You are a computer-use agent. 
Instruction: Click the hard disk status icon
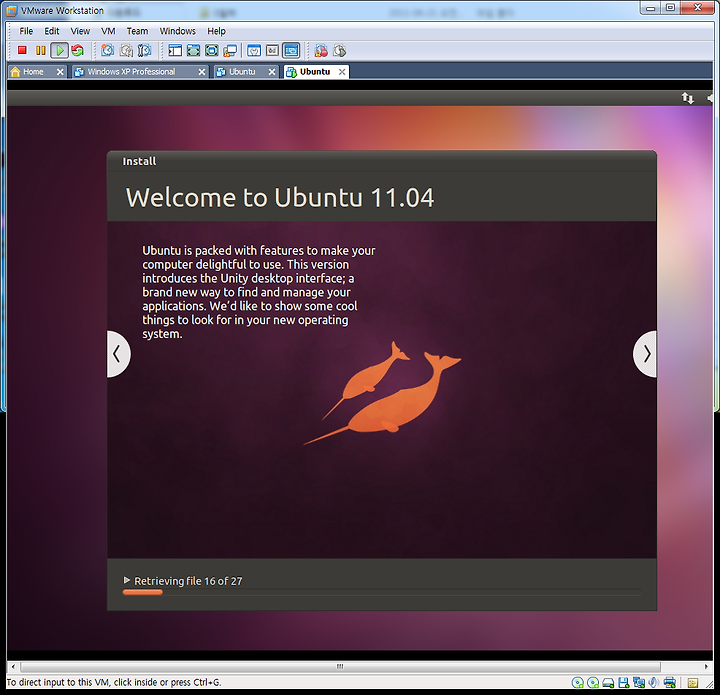[608, 684]
